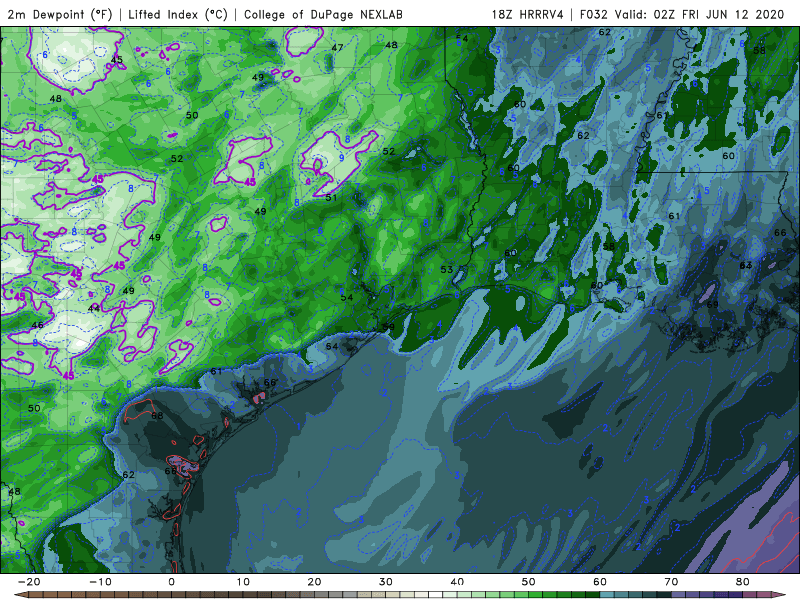Click the 20 tick label on color scale
The image size is (800, 600).
pos(314,582)
